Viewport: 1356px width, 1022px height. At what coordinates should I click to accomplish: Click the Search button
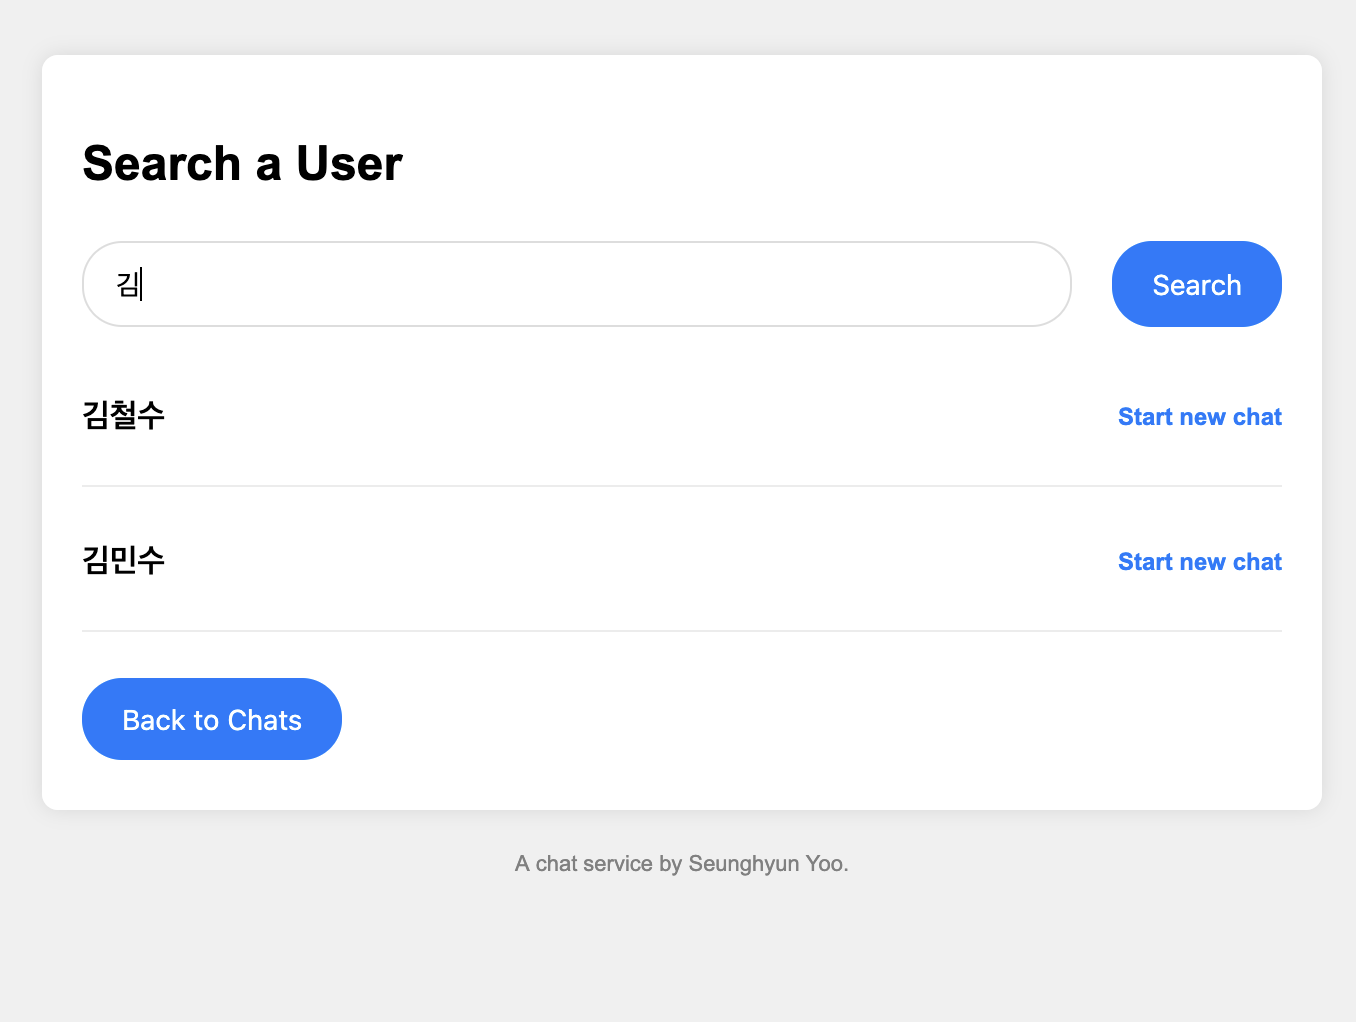click(x=1196, y=284)
